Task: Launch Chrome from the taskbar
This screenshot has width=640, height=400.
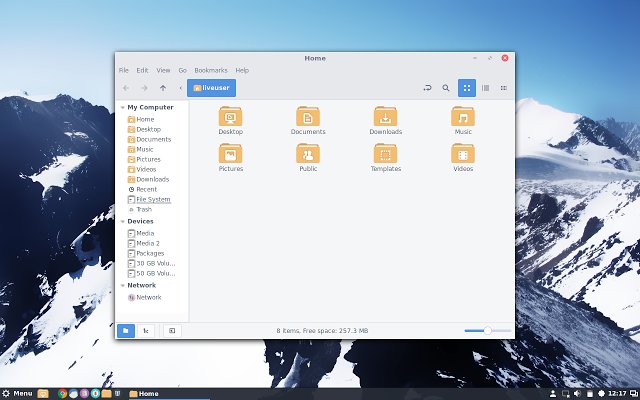Action: pyautogui.click(x=62, y=393)
